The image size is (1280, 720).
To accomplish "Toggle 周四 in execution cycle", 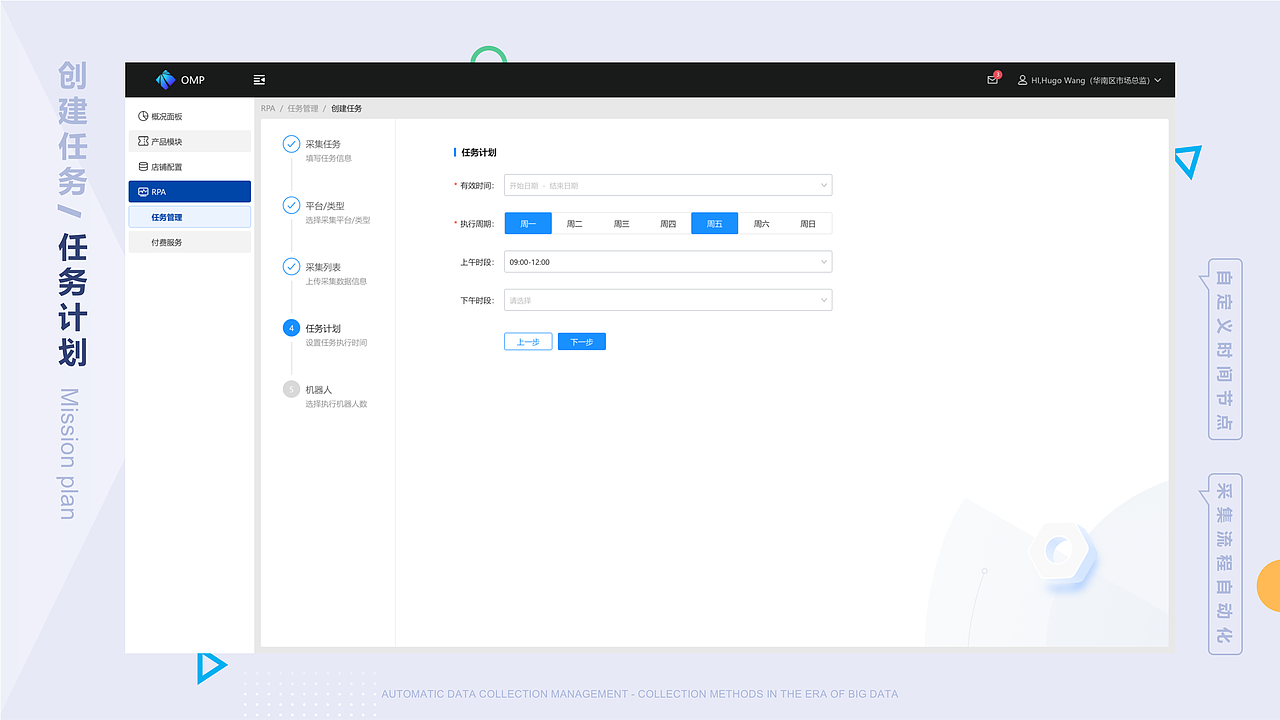I will click(x=668, y=224).
